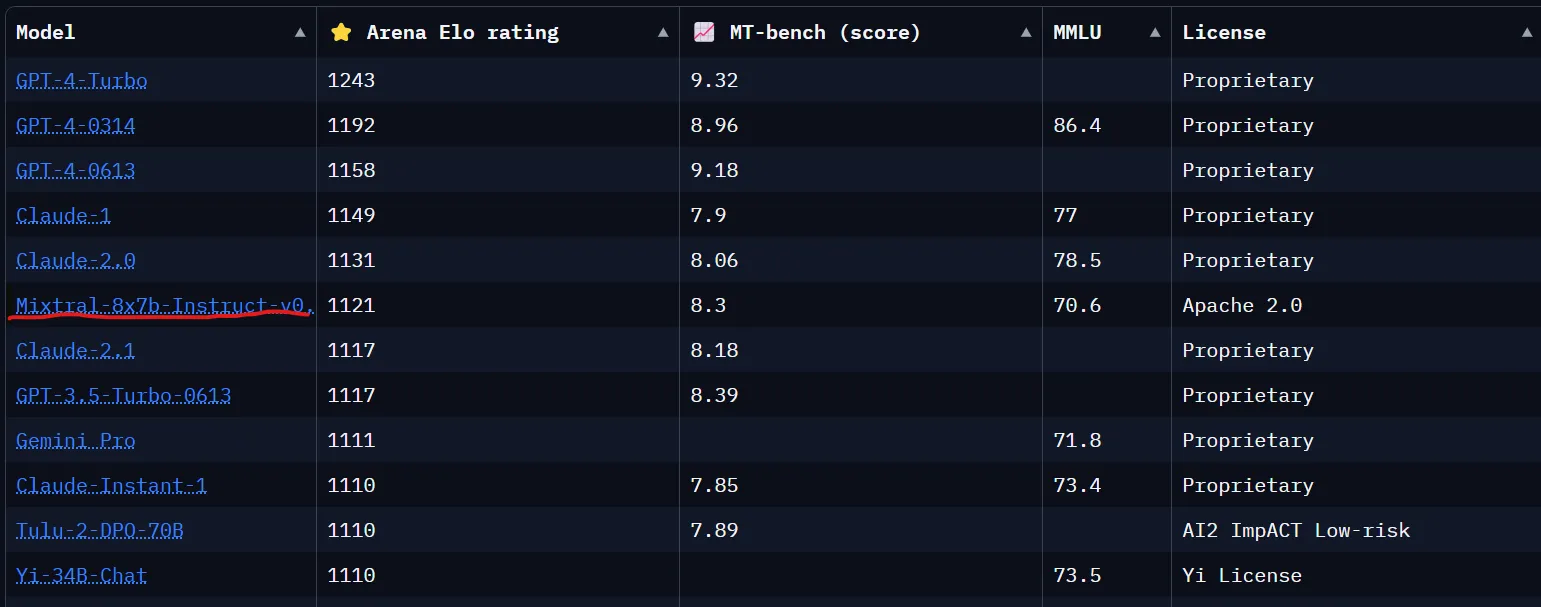Select the Elo value 1131
The width and height of the screenshot is (1541, 607).
tap(352, 260)
